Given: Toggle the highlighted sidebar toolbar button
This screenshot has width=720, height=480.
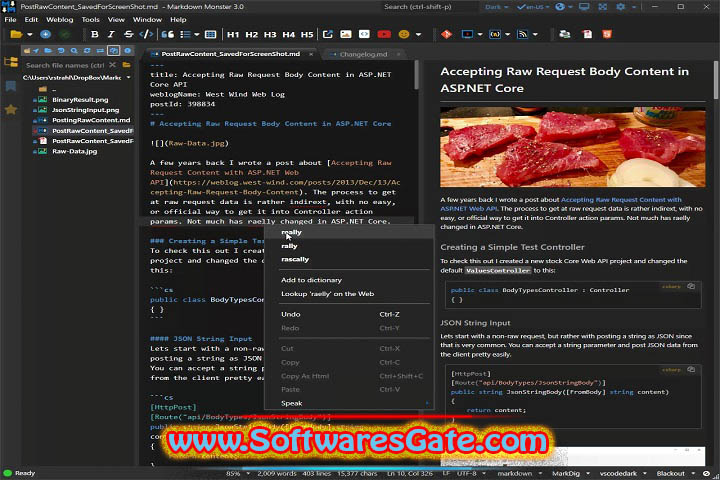Looking at the screenshot, I should pyautogui.click(x=113, y=51).
